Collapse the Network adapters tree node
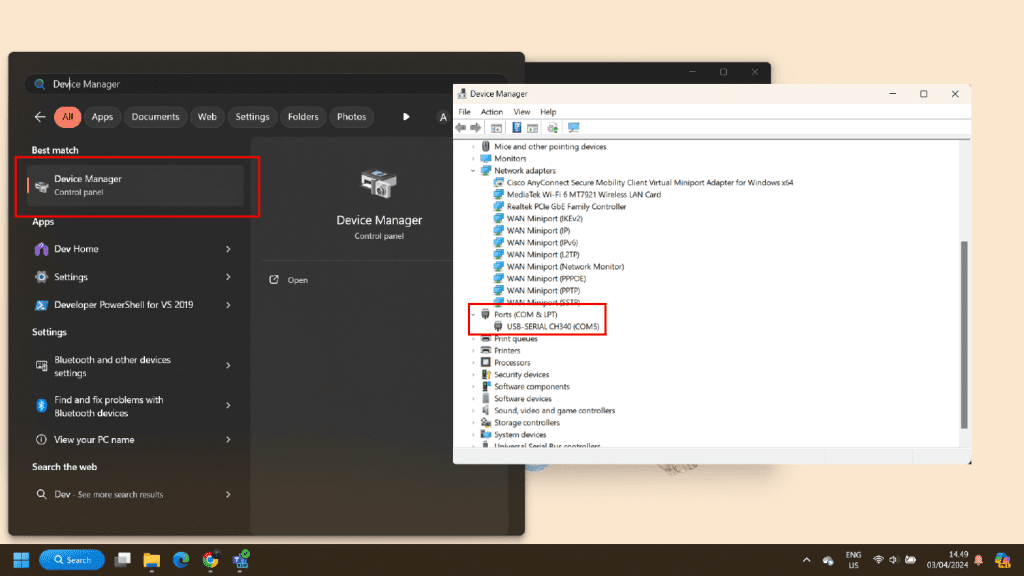 pos(473,171)
